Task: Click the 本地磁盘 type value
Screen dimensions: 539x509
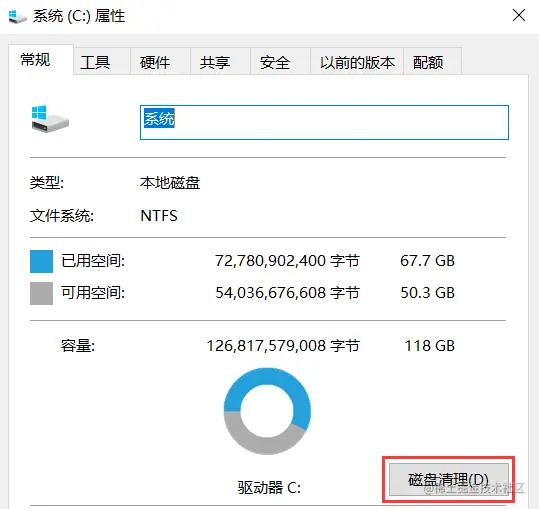Action: [170, 182]
